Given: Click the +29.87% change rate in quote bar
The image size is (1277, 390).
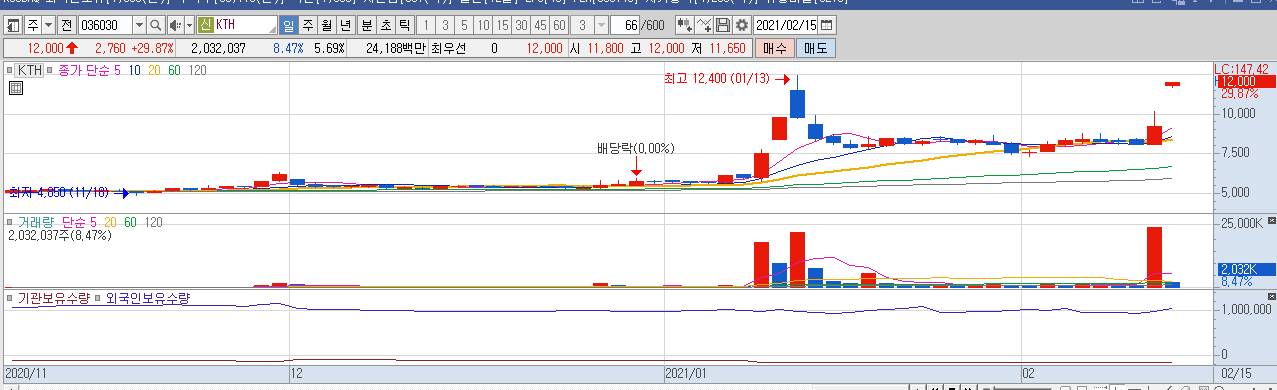Looking at the screenshot, I should click(152, 48).
